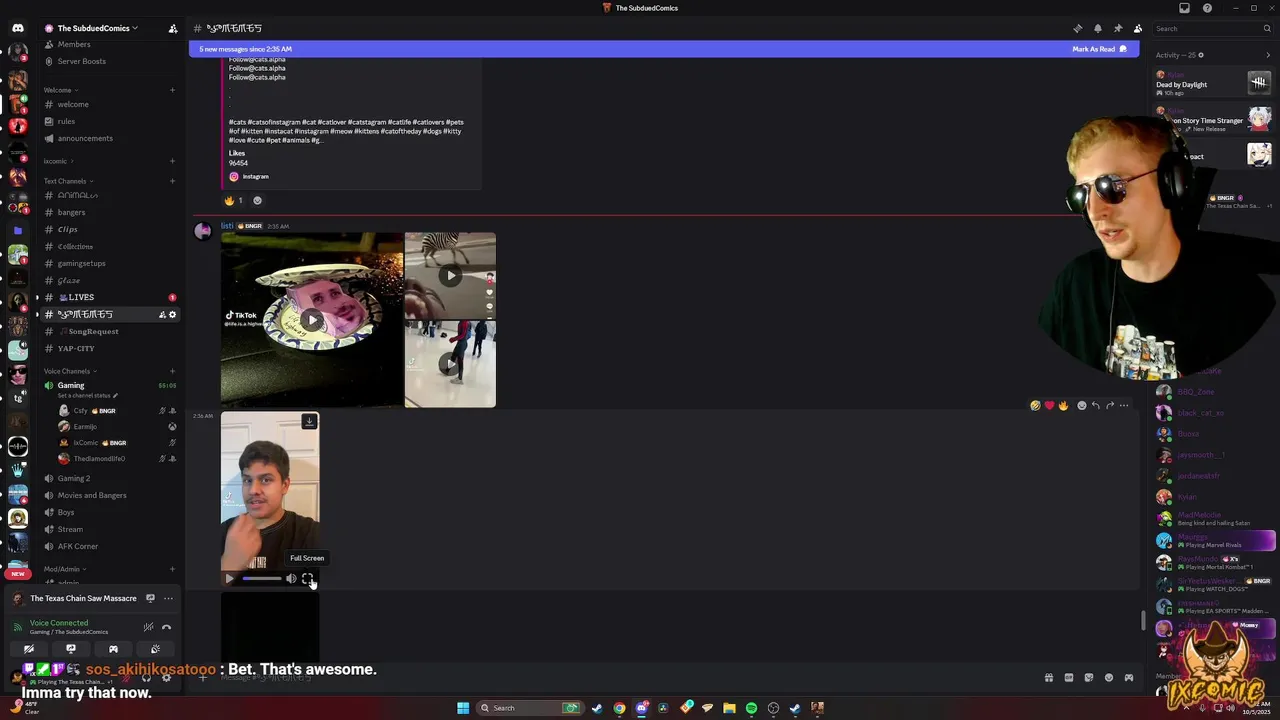The width and height of the screenshot is (1280, 720).
Task: Click the Search field in Discord
Action: click(x=1211, y=28)
